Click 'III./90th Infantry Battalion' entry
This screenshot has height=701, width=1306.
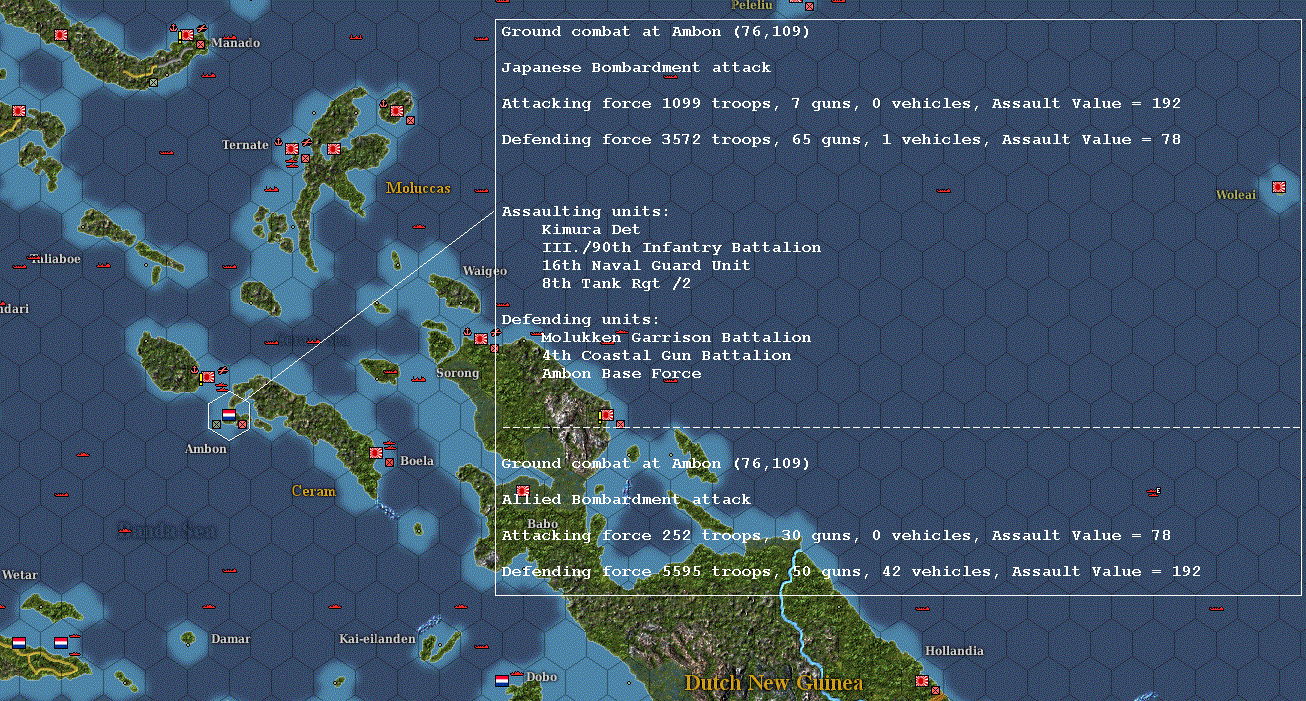(681, 248)
